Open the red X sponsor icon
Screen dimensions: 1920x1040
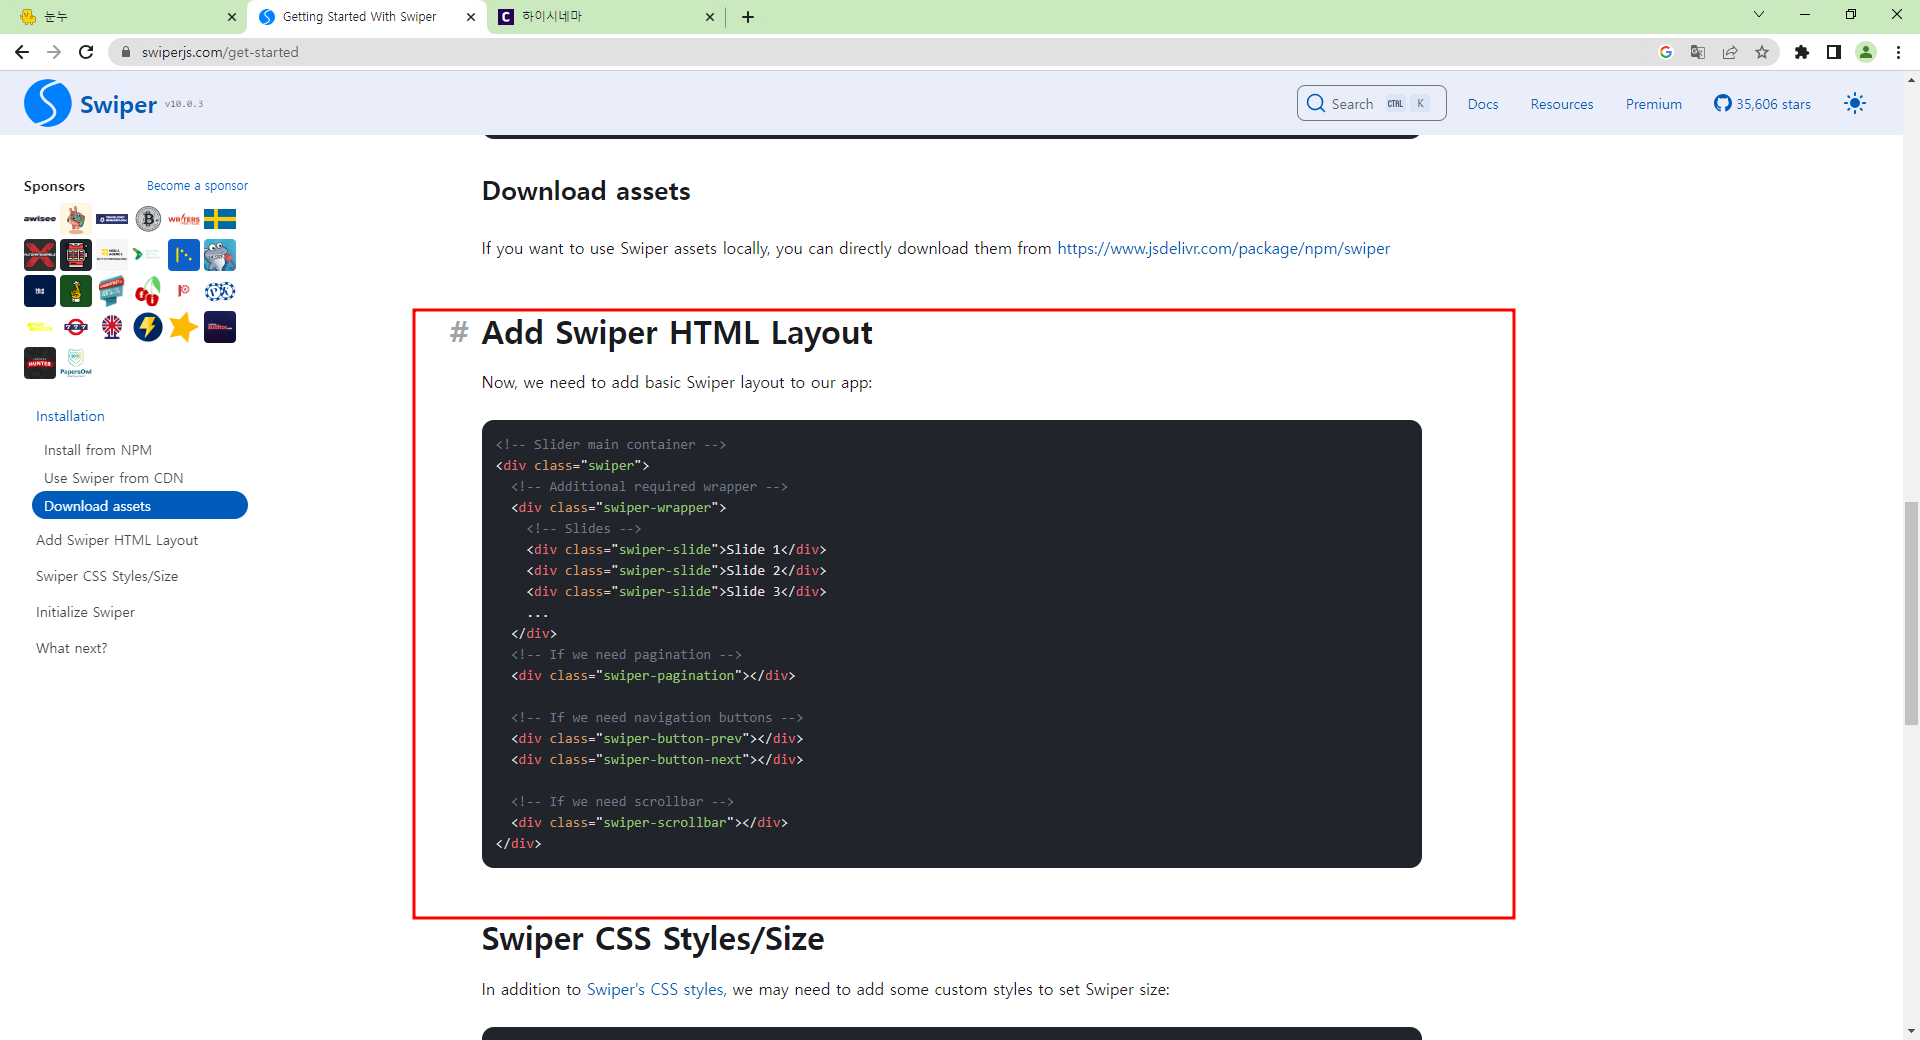(x=40, y=255)
